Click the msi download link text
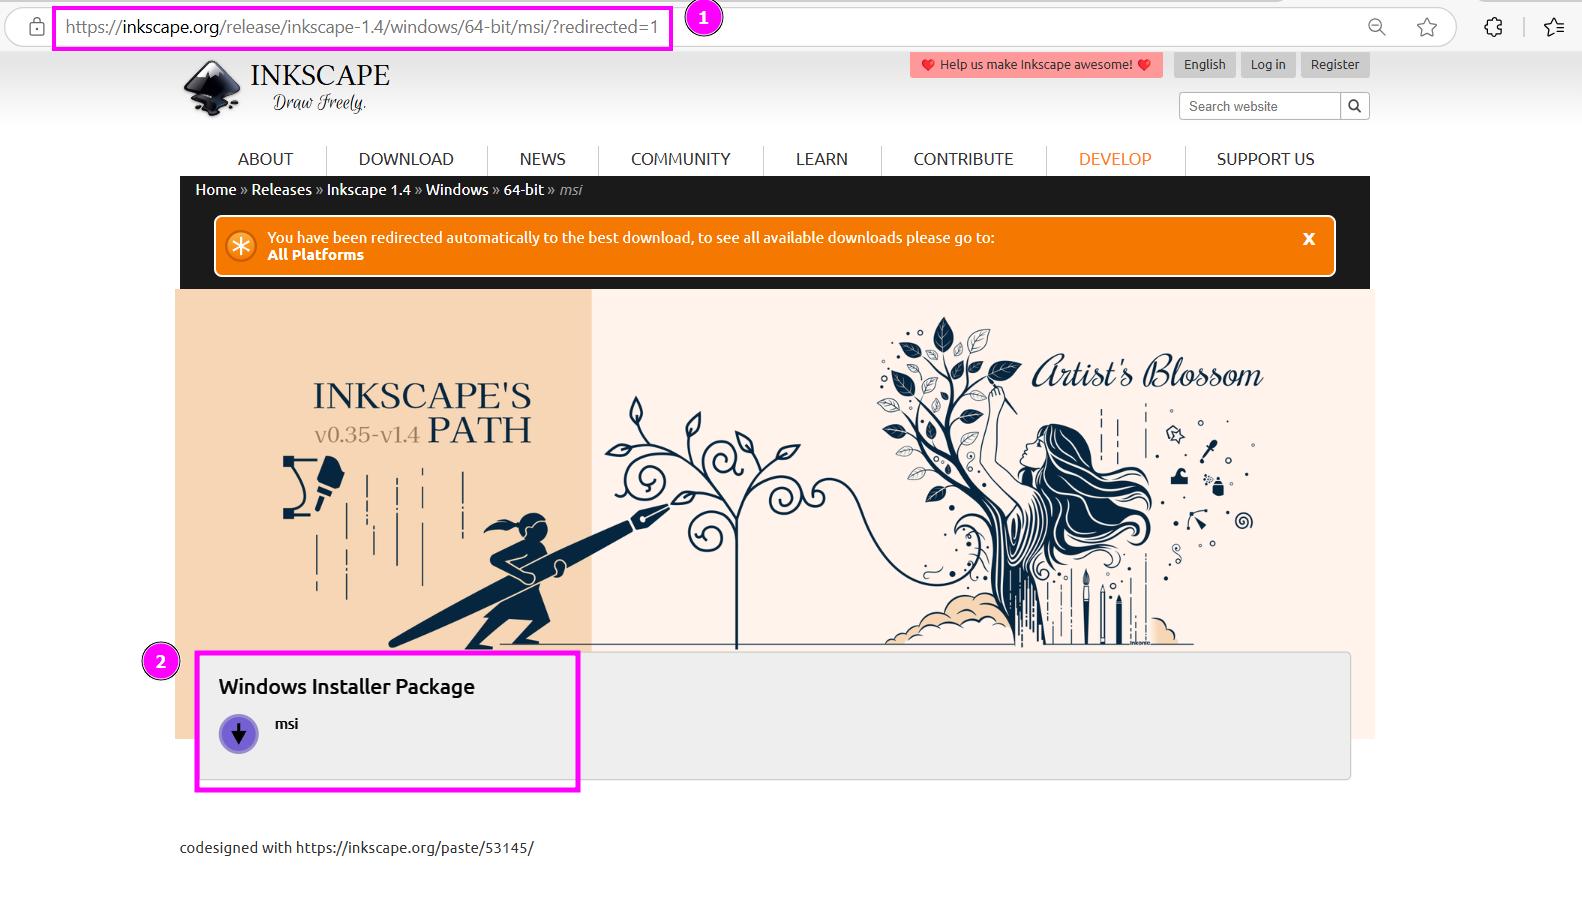The image size is (1582, 915). click(x=286, y=724)
